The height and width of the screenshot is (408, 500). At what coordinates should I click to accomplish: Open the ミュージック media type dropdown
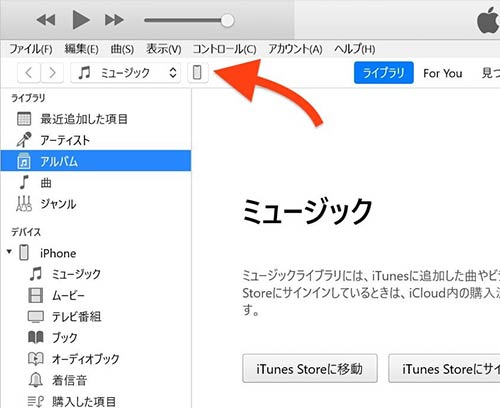coord(126,72)
